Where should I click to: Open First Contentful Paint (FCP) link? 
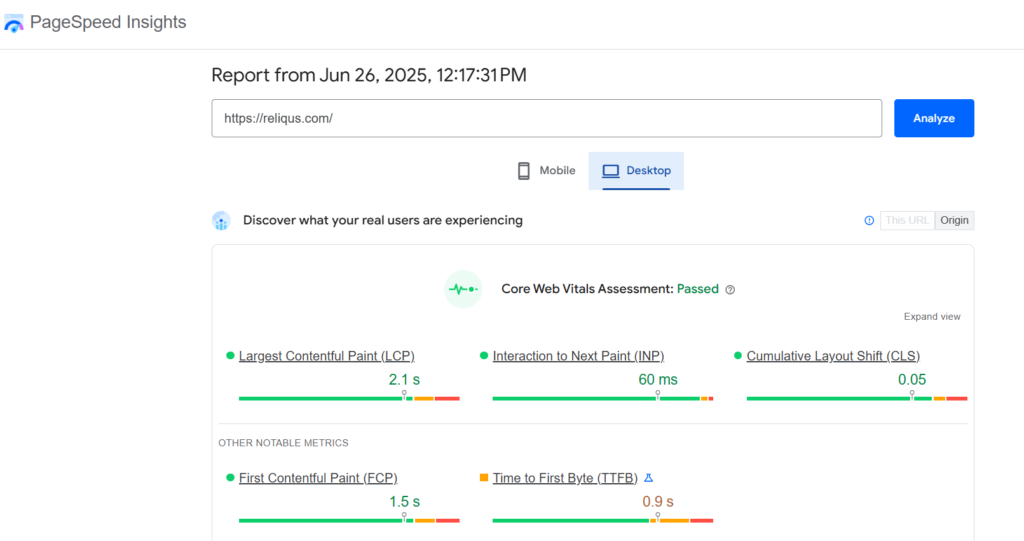point(318,478)
